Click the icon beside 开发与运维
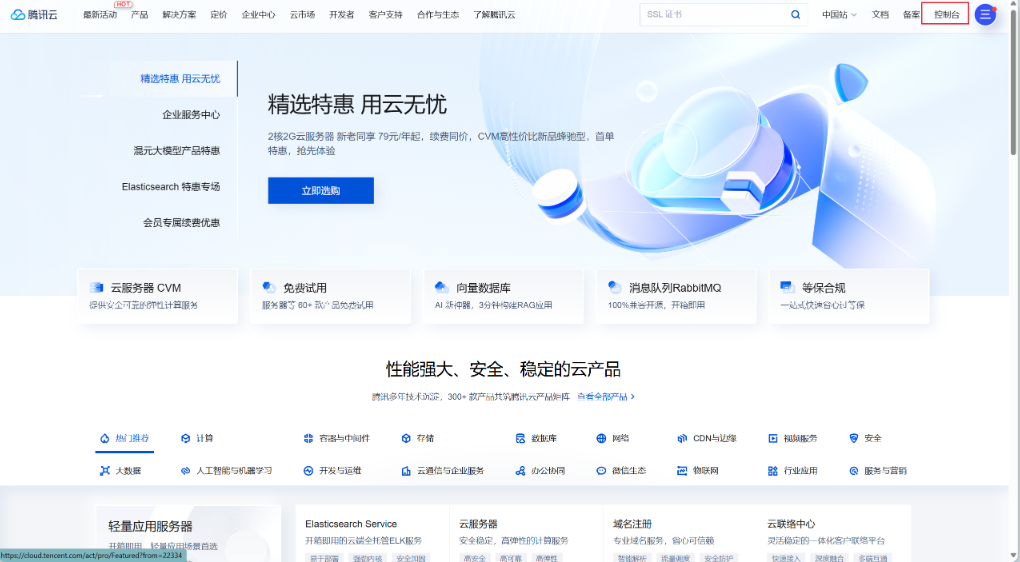 [x=308, y=470]
